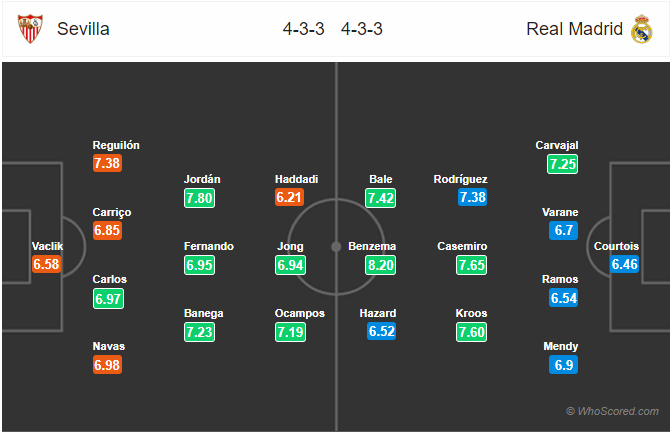Select the Real Madrid team name
The height and width of the screenshot is (432, 672).
tap(574, 29)
